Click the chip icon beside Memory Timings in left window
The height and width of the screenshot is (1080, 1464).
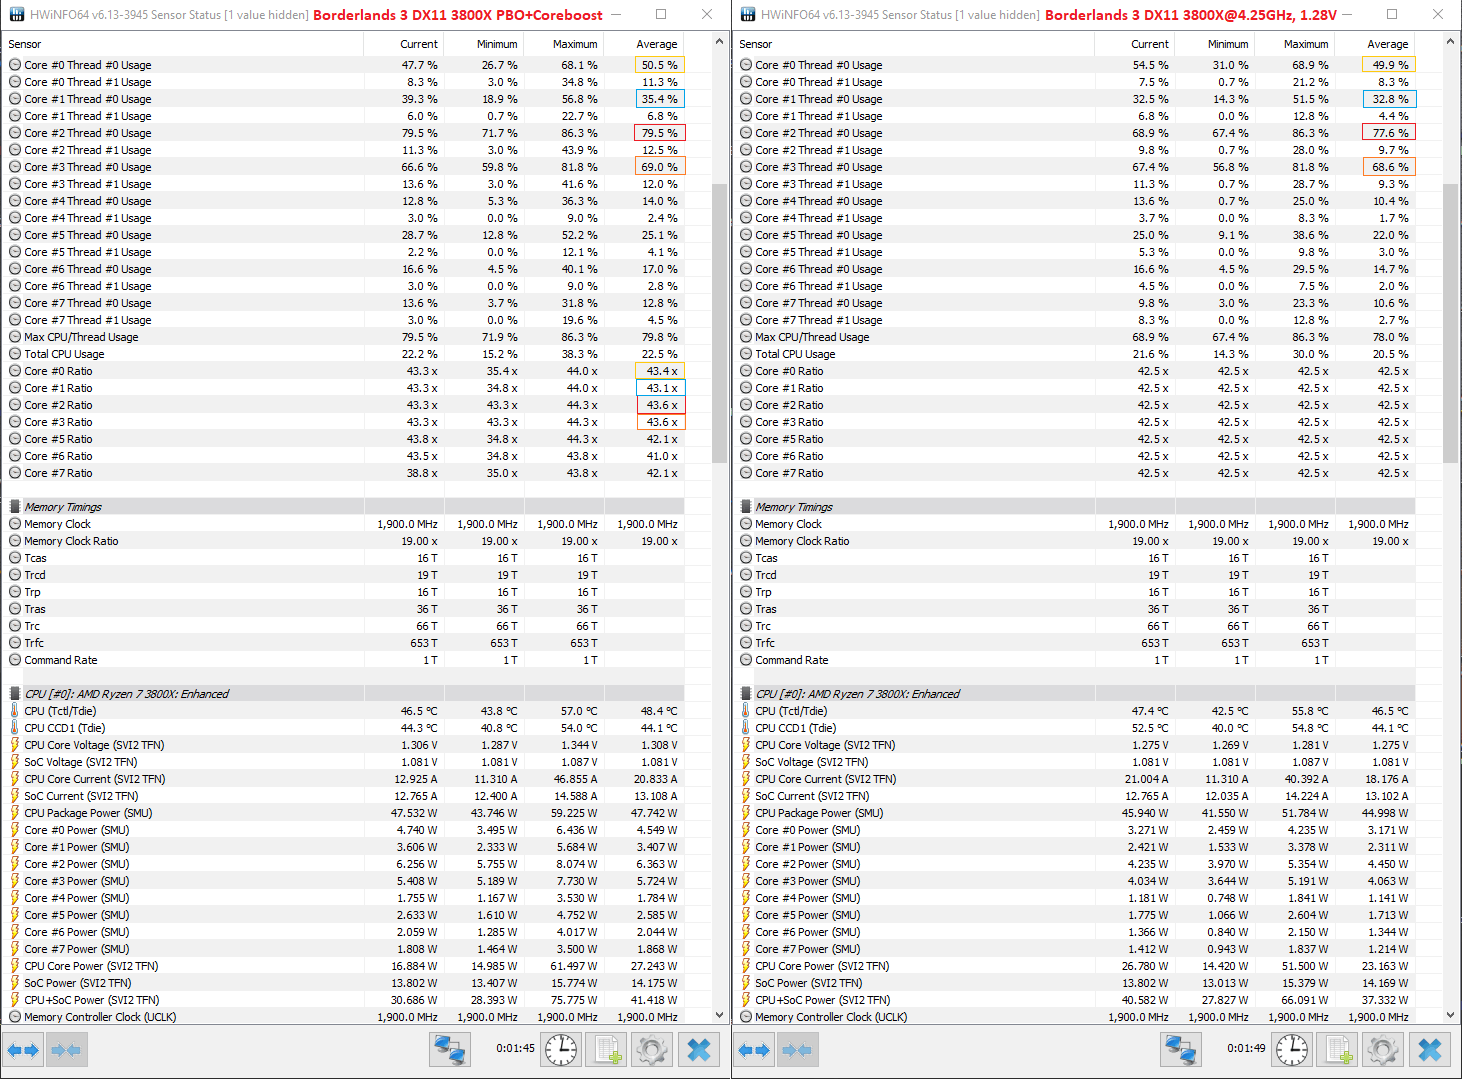pyautogui.click(x=15, y=507)
